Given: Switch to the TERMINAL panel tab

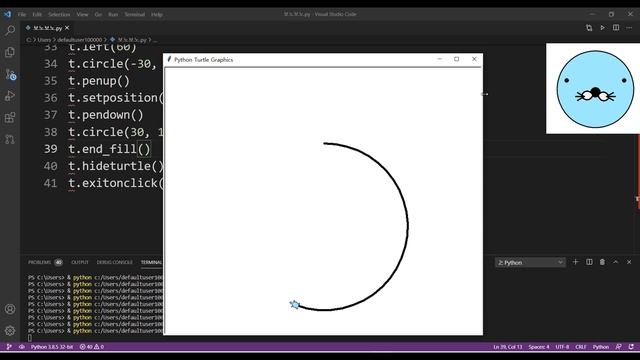Looking at the screenshot, I should (151, 262).
